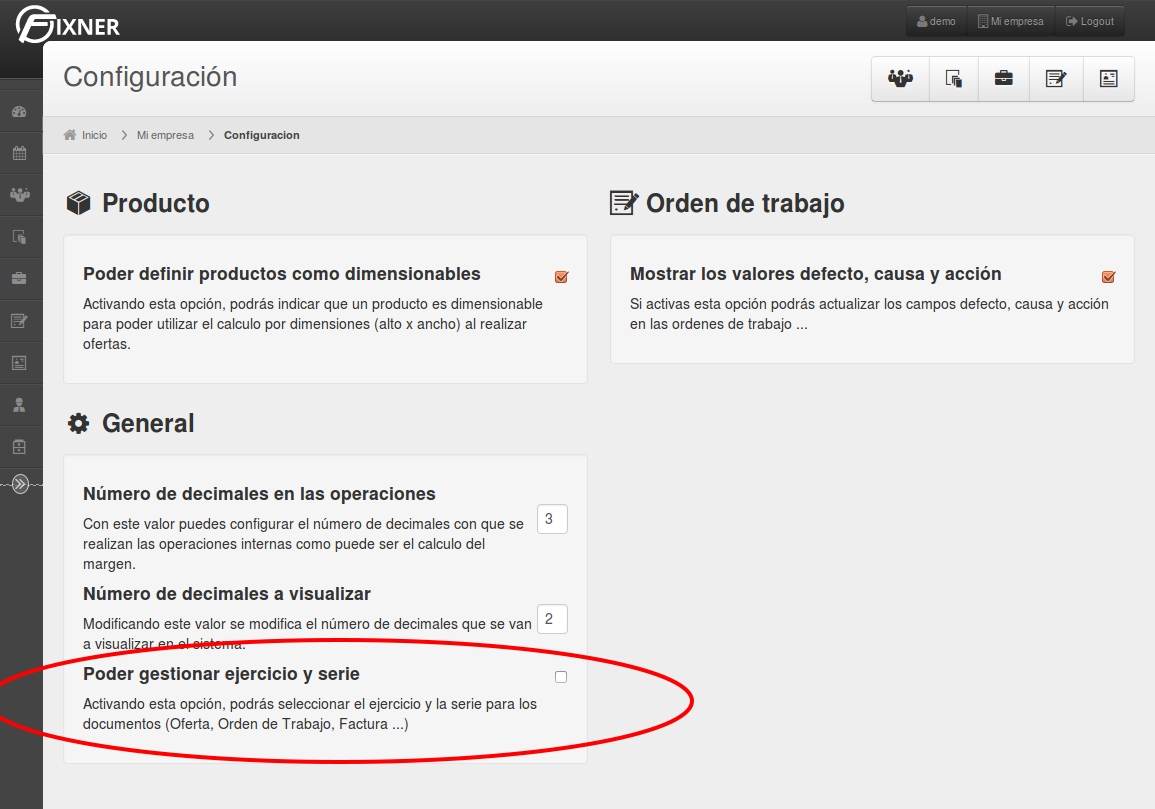Viewport: 1155px width, 809px height.
Task: Open the single user icon in the sidebar
Action: [x=19, y=404]
